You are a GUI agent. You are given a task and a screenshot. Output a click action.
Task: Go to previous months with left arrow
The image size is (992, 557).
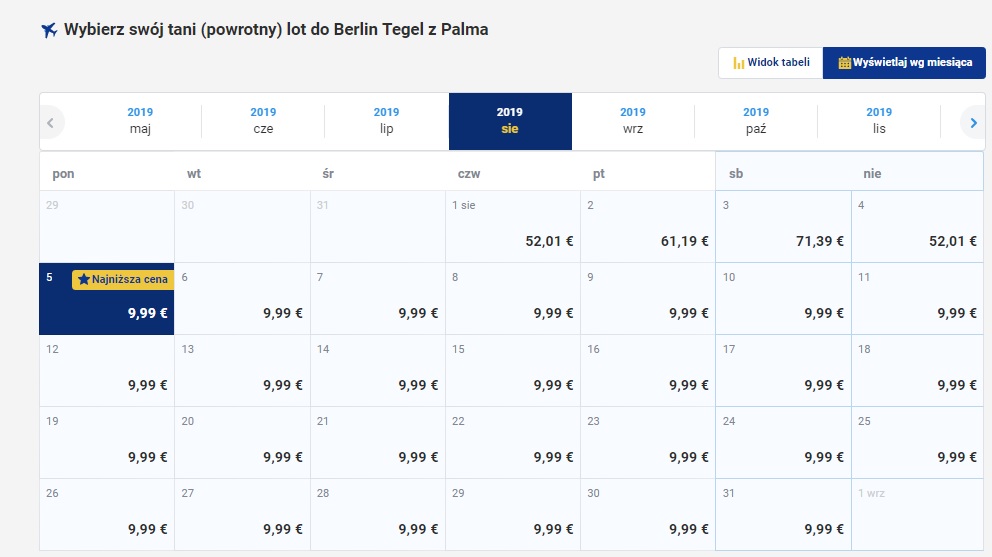[51, 123]
